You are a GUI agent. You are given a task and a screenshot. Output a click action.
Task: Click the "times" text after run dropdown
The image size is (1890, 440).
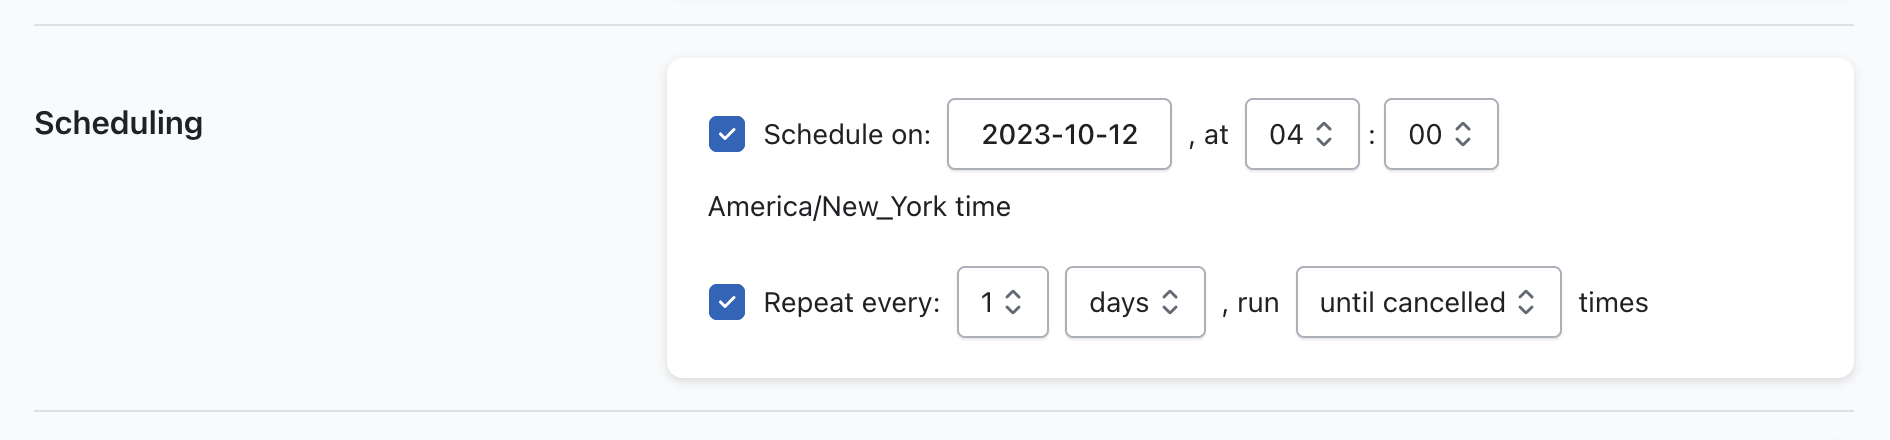1613,303
